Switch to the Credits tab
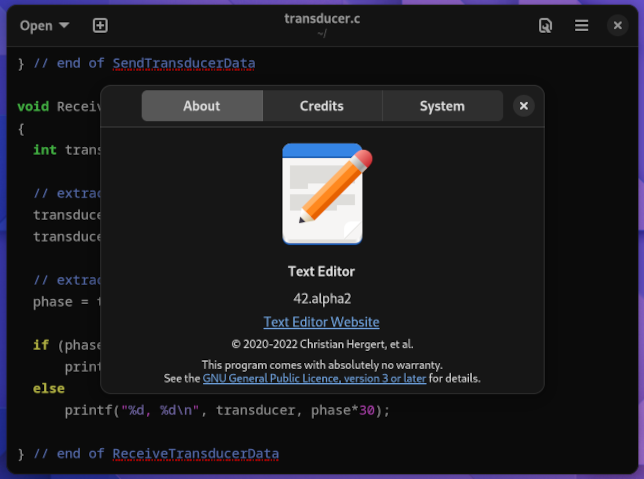Viewport: 644px width, 479px height. coord(322,106)
